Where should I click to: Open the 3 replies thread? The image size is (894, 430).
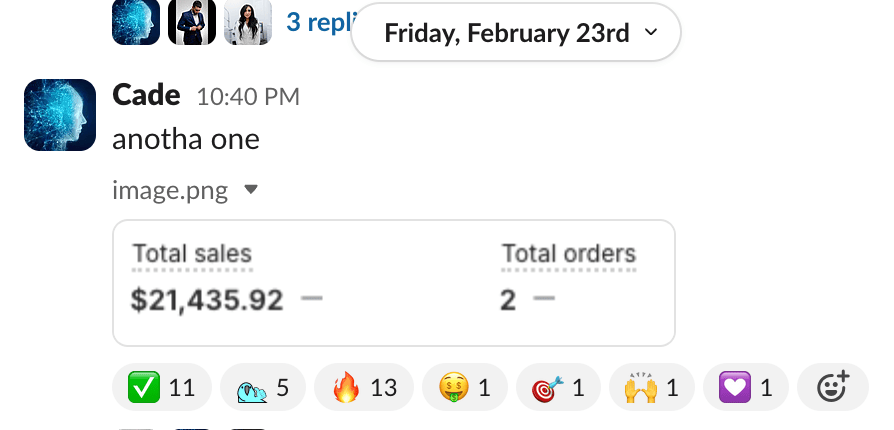click(x=318, y=21)
